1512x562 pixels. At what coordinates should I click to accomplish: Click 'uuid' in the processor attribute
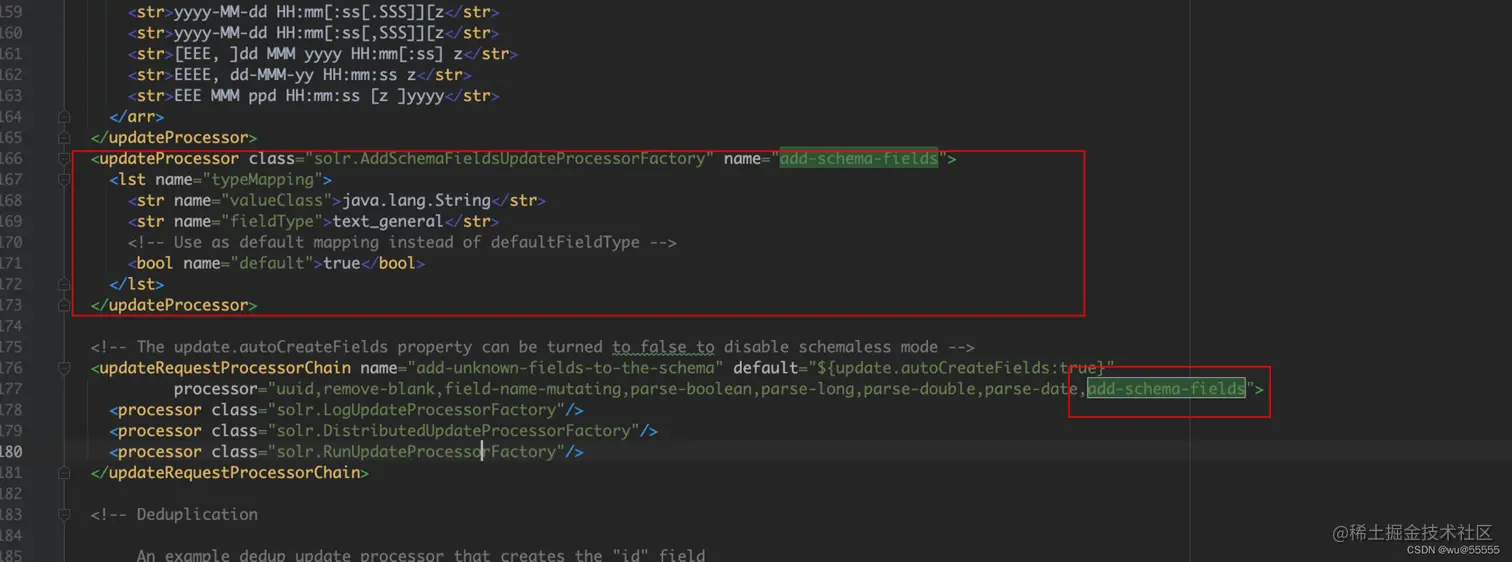[294, 389]
